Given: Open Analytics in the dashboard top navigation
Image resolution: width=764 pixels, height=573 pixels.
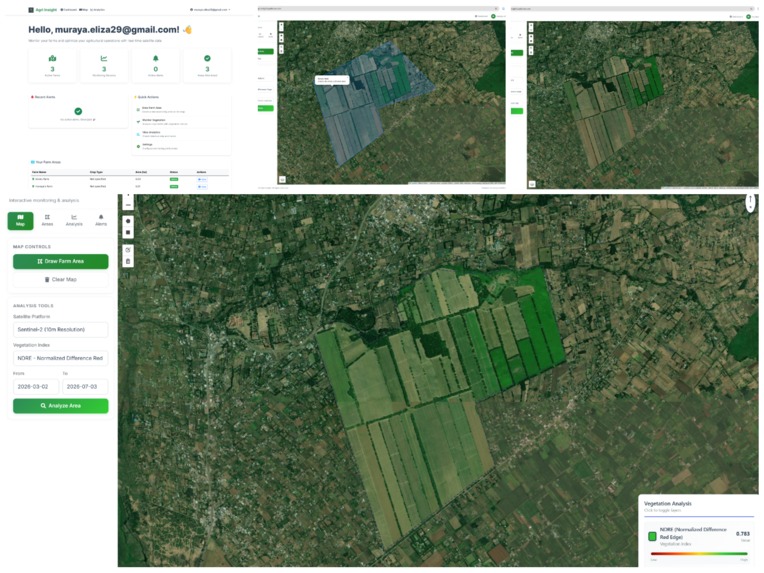Looking at the screenshot, I should pyautogui.click(x=97, y=10).
